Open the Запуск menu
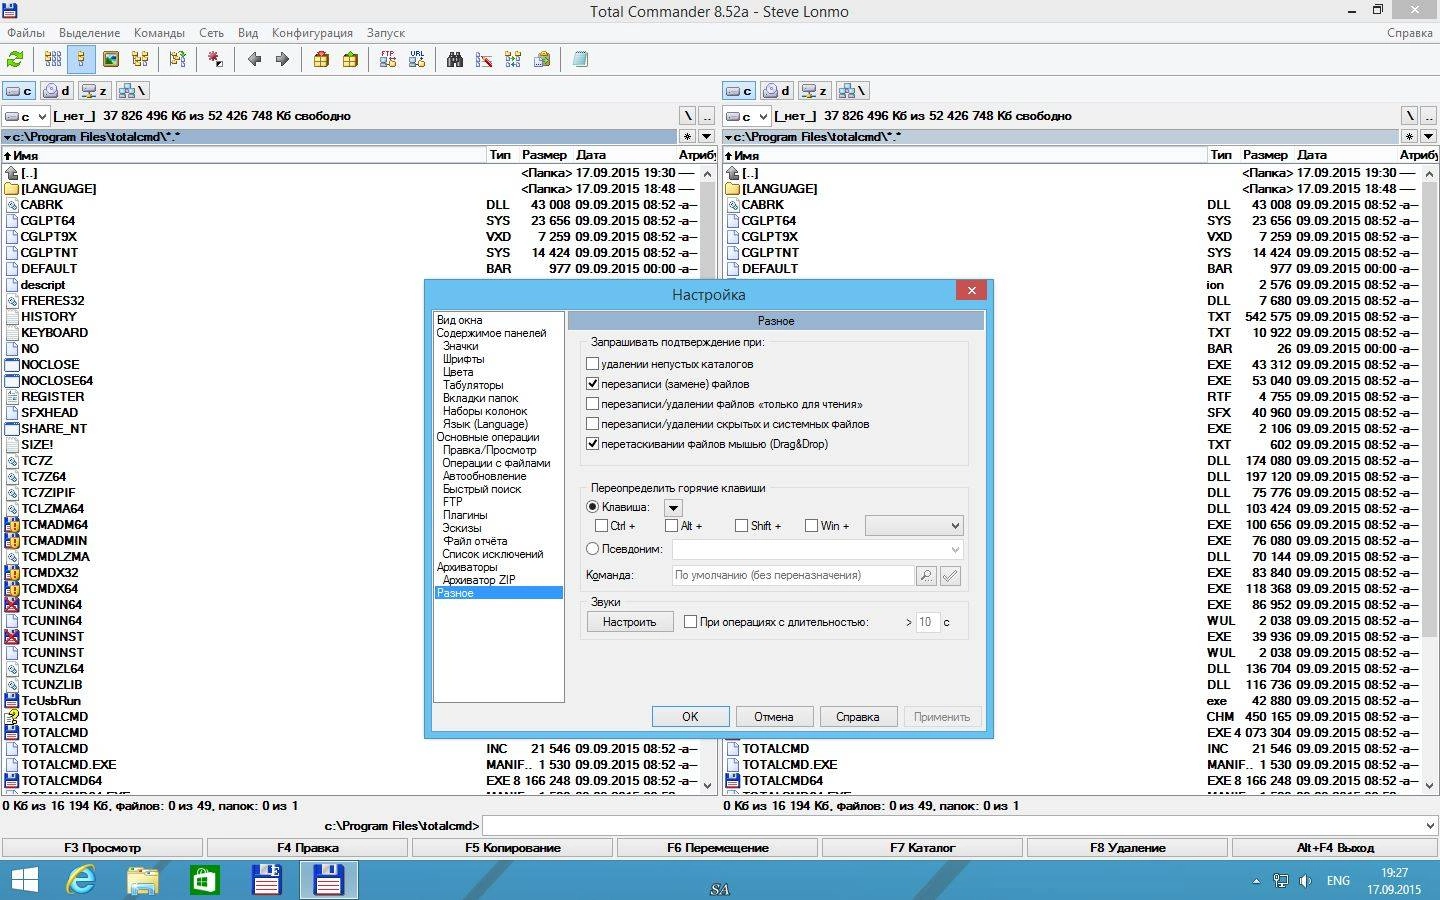The width and height of the screenshot is (1440, 900). pos(386,33)
